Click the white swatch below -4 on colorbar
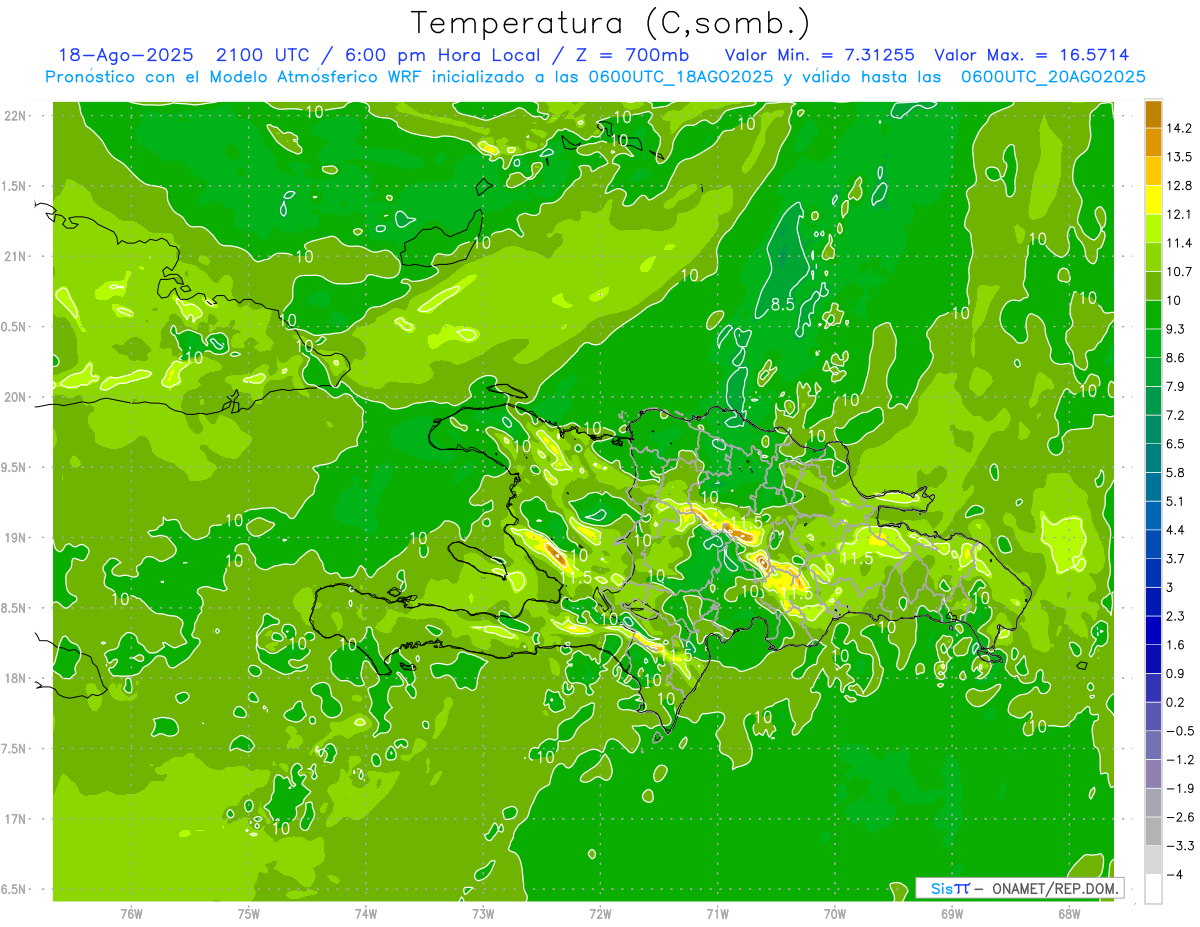This screenshot has width=1200, height=927. (1153, 888)
